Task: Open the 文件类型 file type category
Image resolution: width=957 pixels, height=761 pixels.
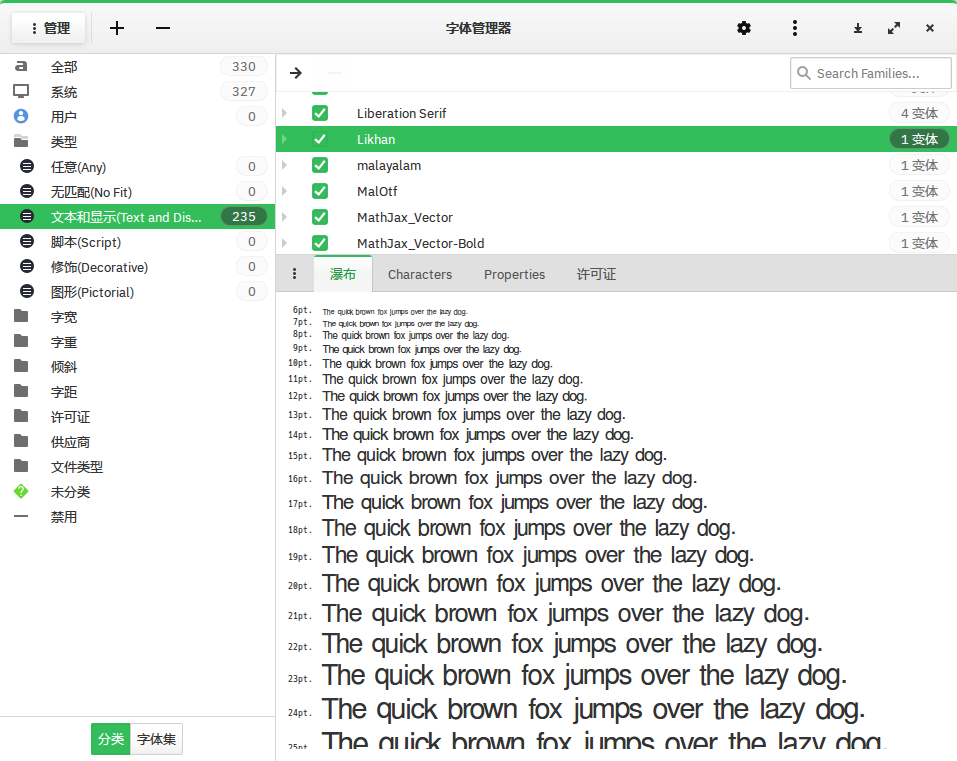Action: click(137, 467)
